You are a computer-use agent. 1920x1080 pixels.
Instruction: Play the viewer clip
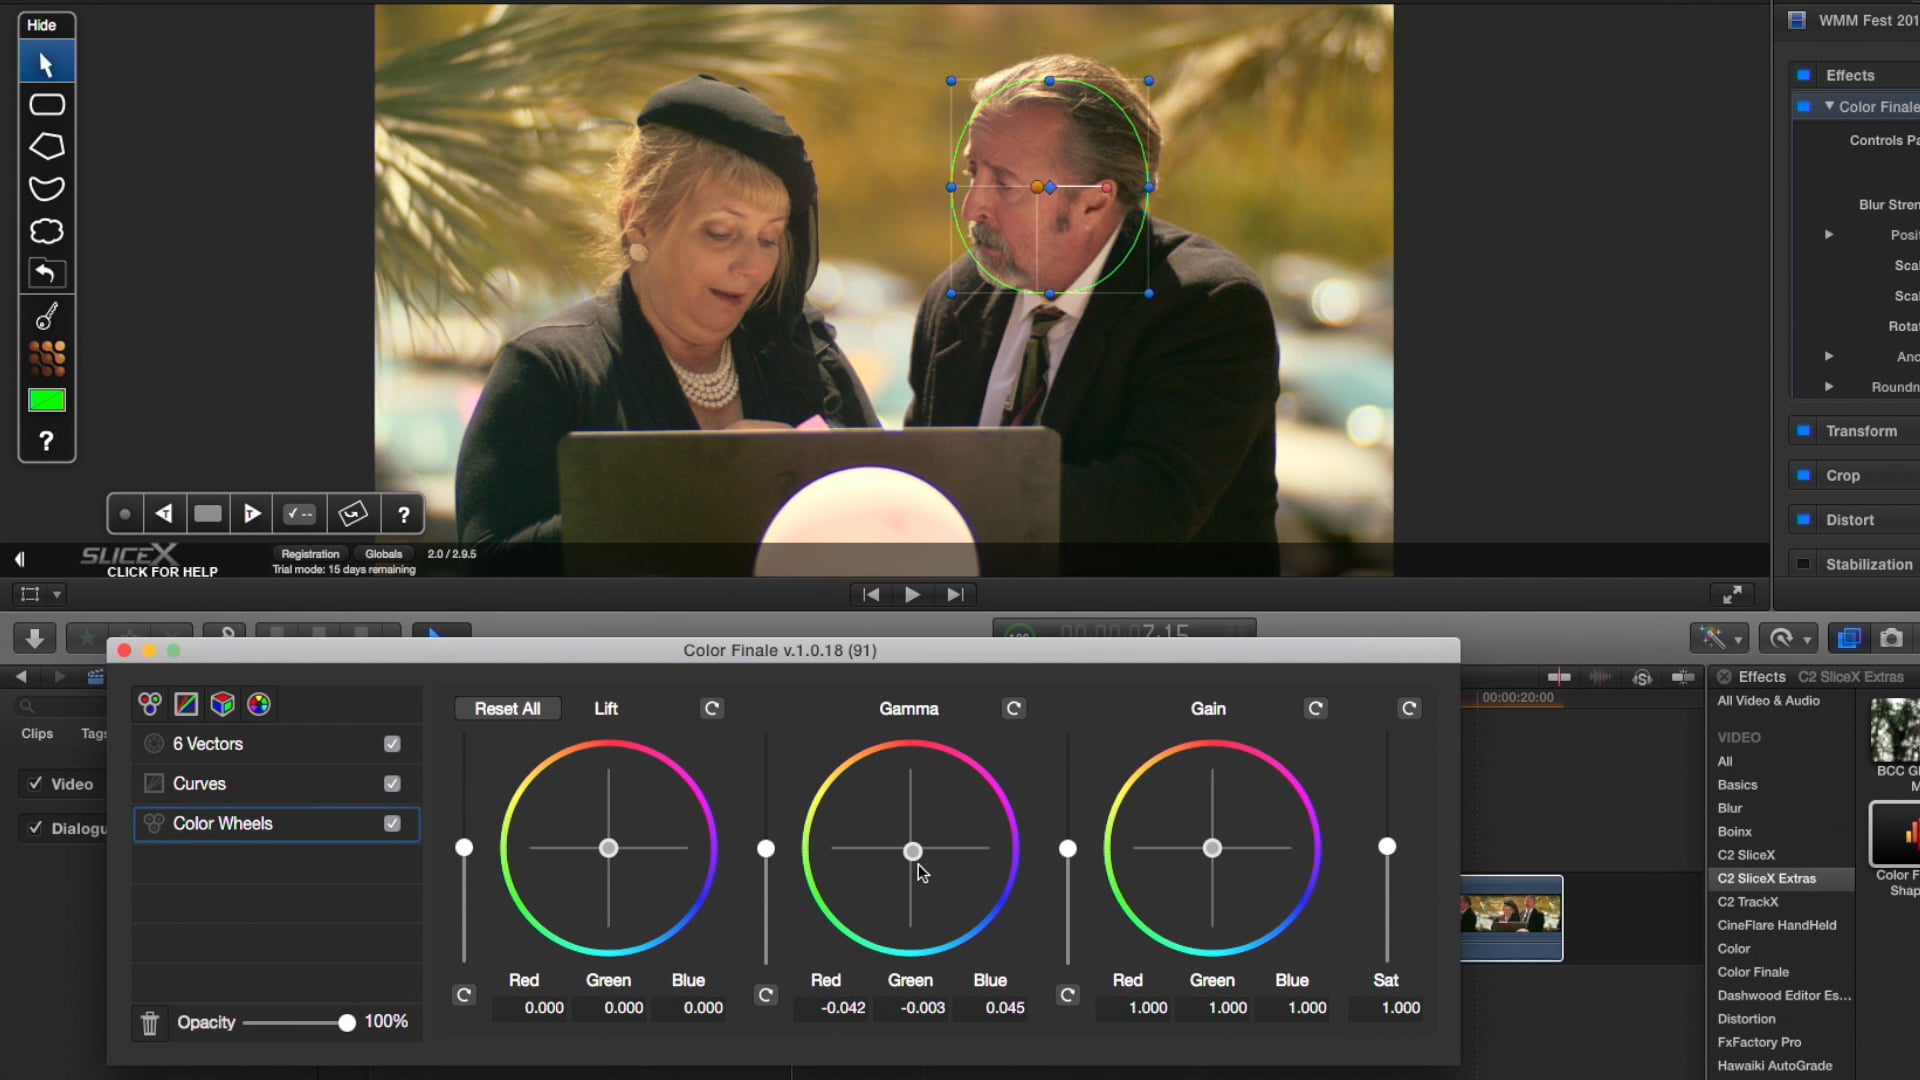[912, 594]
